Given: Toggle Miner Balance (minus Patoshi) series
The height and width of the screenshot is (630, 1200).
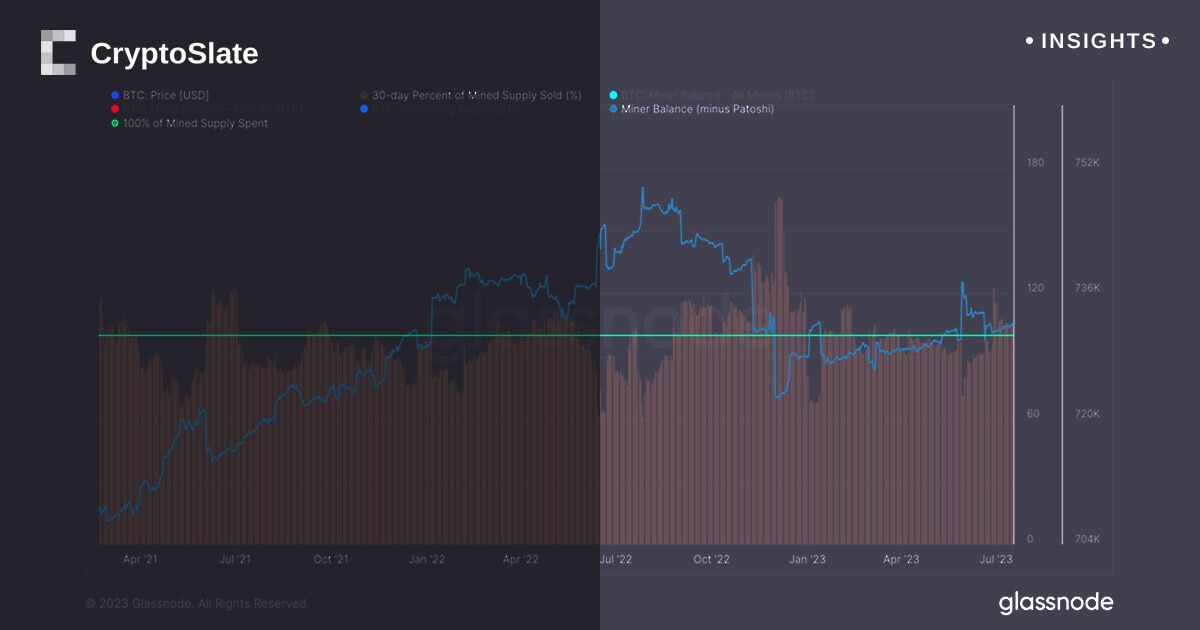Looking at the screenshot, I should click(697, 109).
